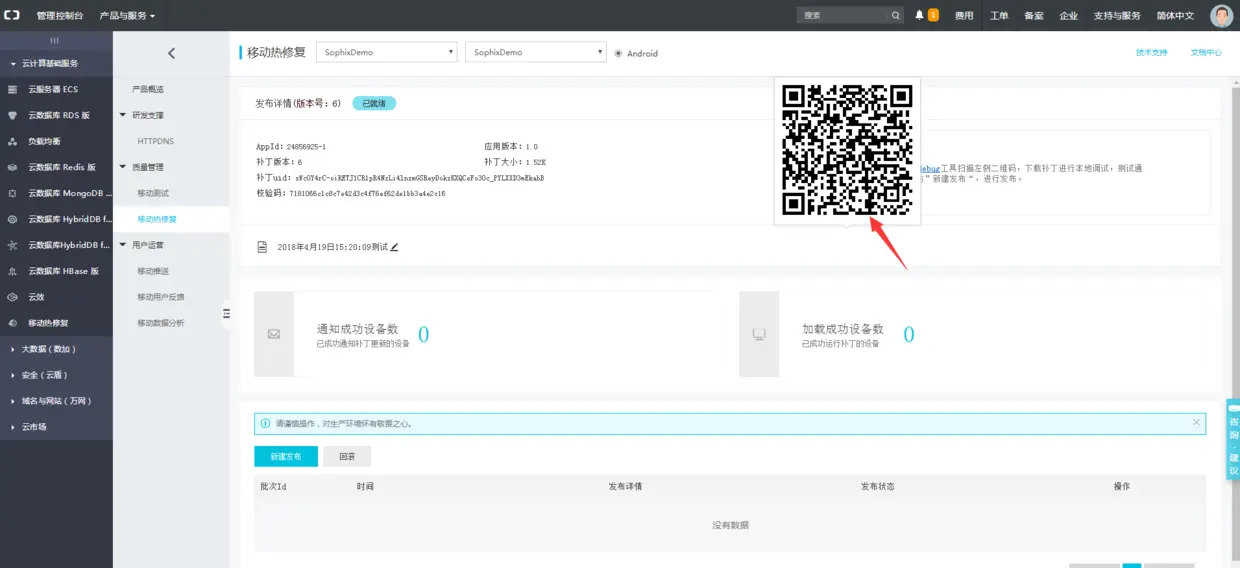The height and width of the screenshot is (568, 1240).
Task: Open 管理控制台 in top bar
Action: [60, 16]
